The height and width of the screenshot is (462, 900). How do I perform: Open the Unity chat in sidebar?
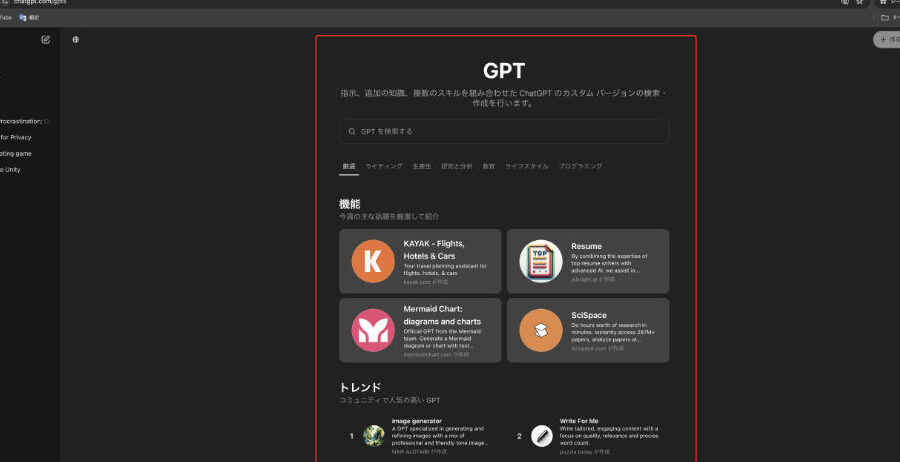(10, 169)
